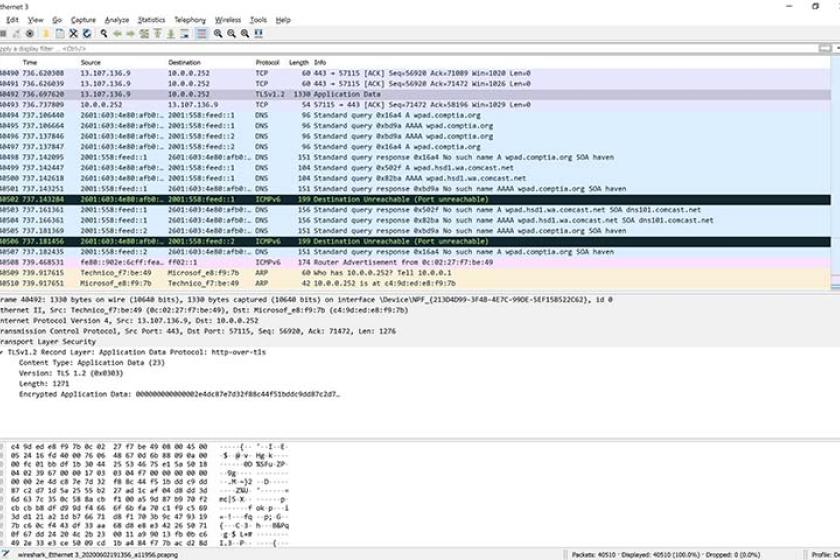Open the Analyze menu
The image size is (840, 560).
point(117,20)
